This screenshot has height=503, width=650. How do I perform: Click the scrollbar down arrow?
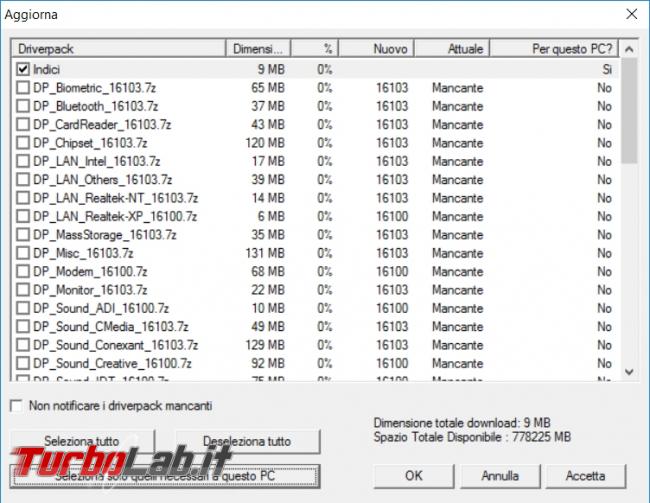[629, 372]
